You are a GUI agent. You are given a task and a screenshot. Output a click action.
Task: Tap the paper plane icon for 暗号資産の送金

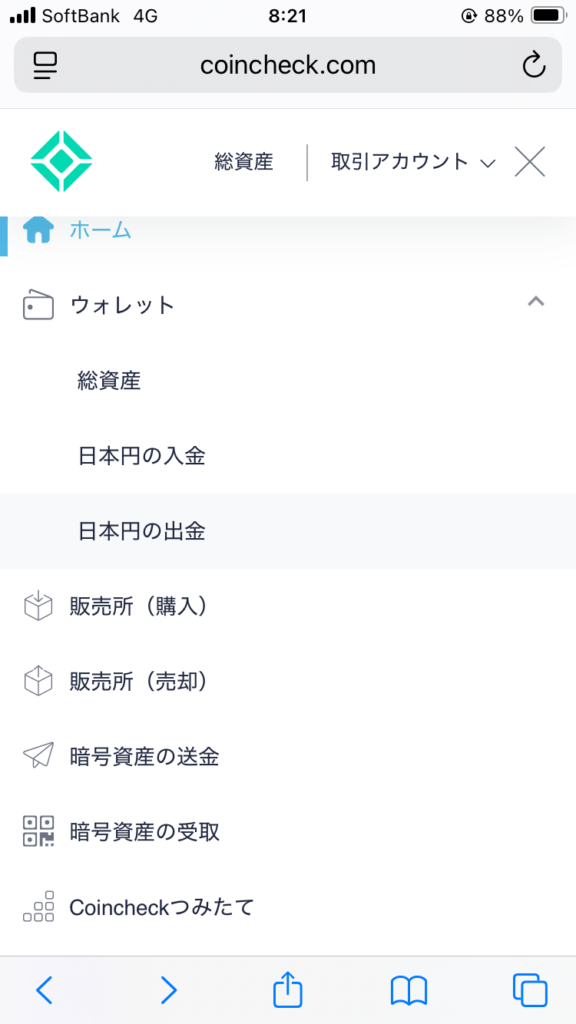tap(38, 756)
